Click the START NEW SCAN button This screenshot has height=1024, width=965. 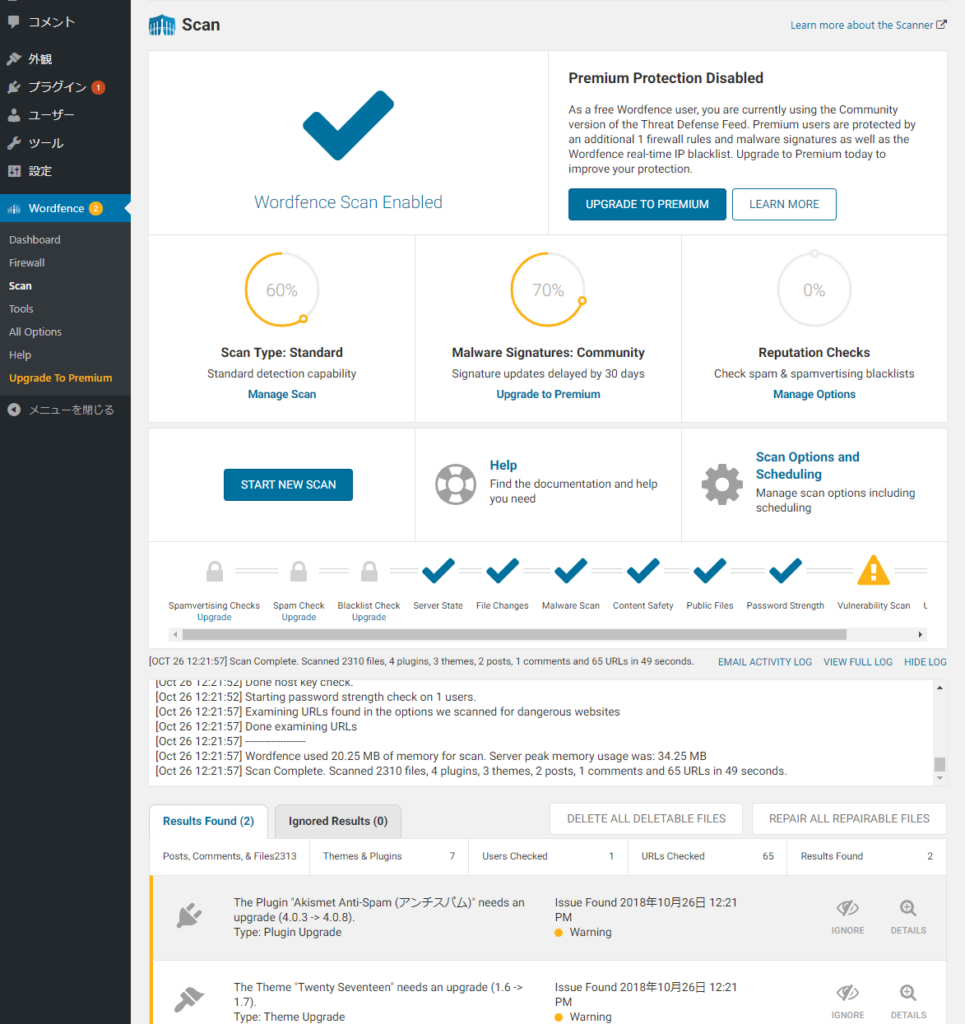coord(288,485)
